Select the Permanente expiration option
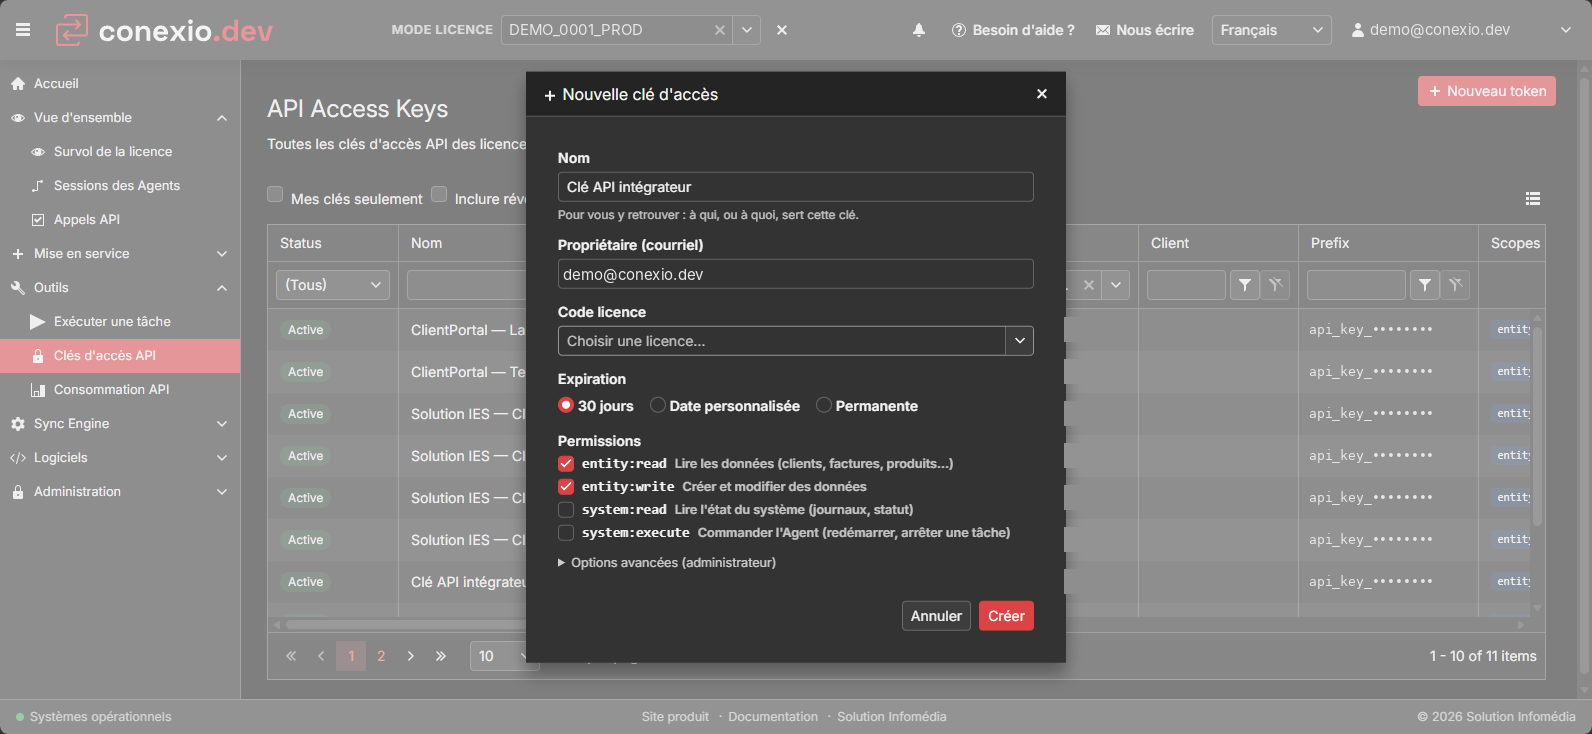The width and height of the screenshot is (1592, 734). 824,405
